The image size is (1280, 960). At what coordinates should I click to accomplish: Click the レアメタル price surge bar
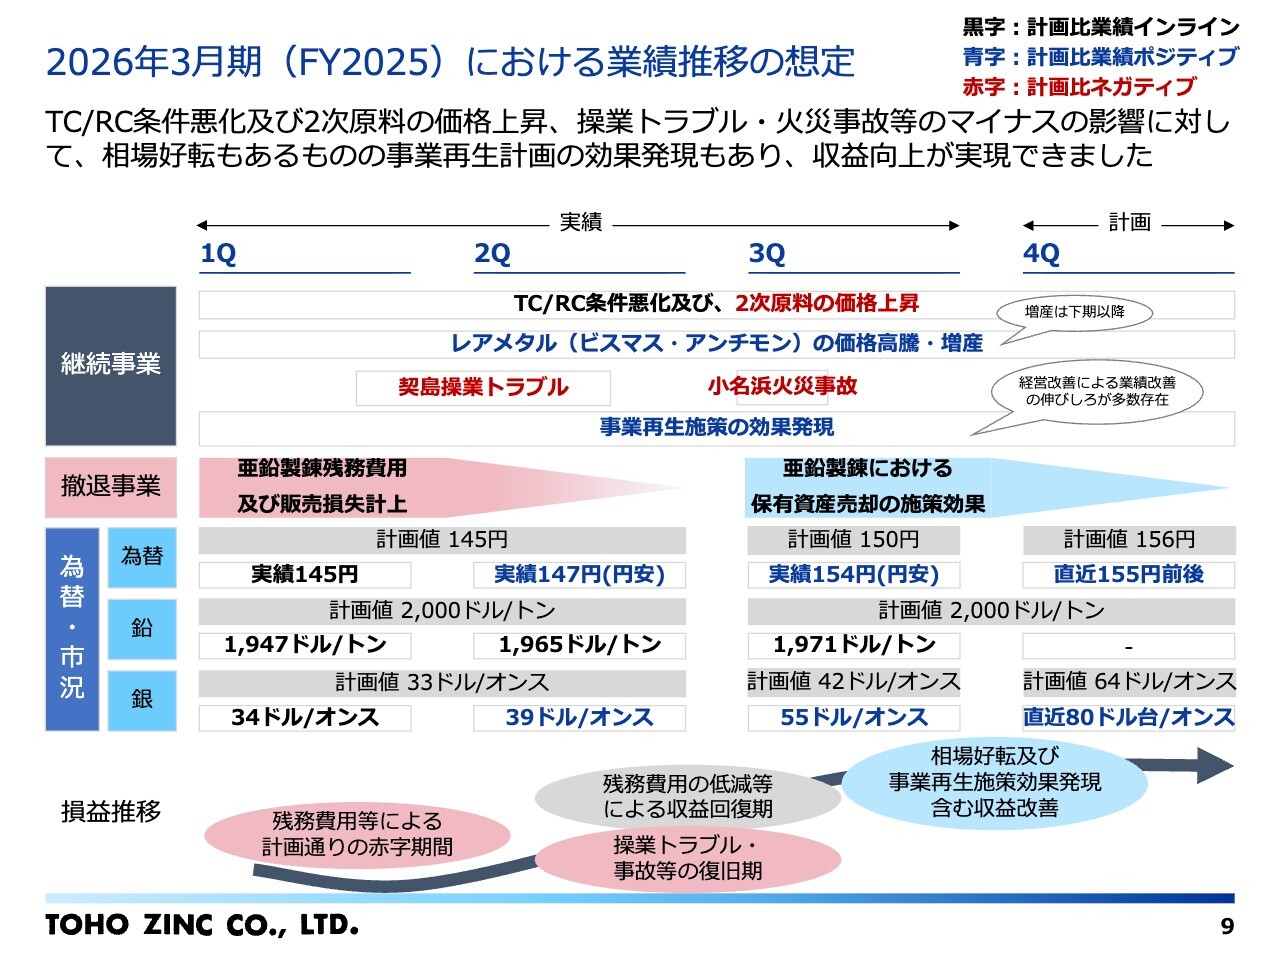(716, 344)
